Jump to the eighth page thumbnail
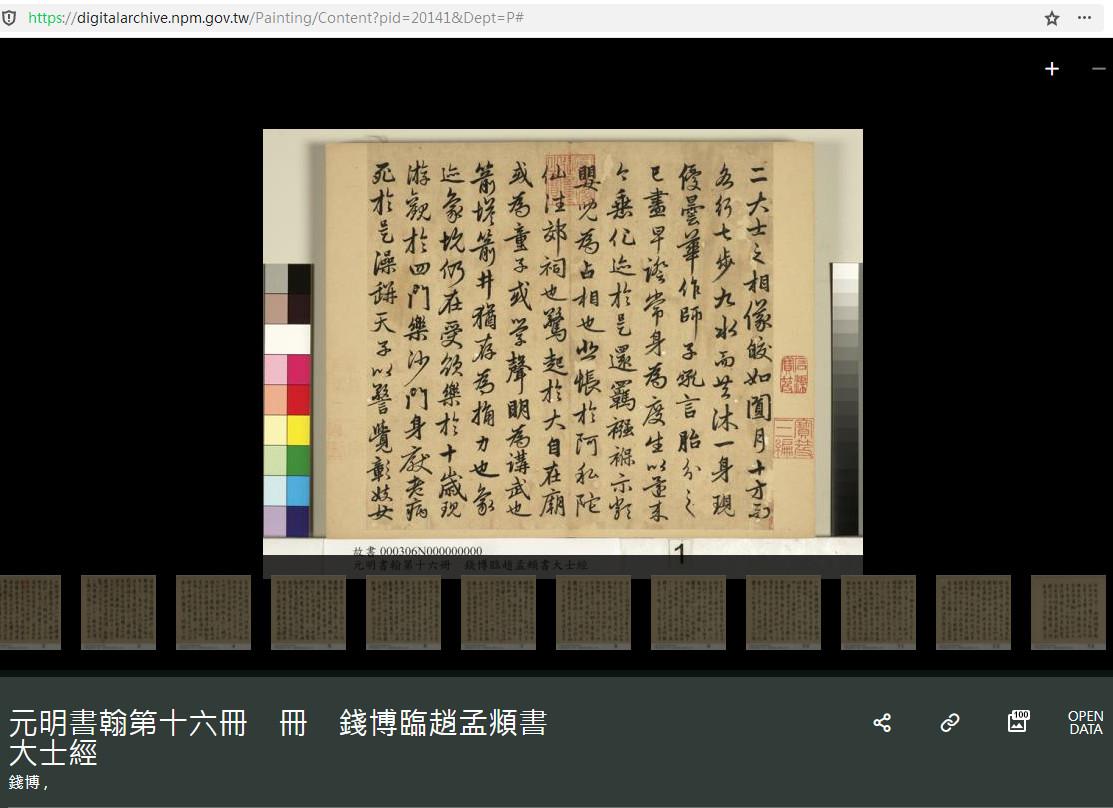This screenshot has height=808, width=1113. 688,612
